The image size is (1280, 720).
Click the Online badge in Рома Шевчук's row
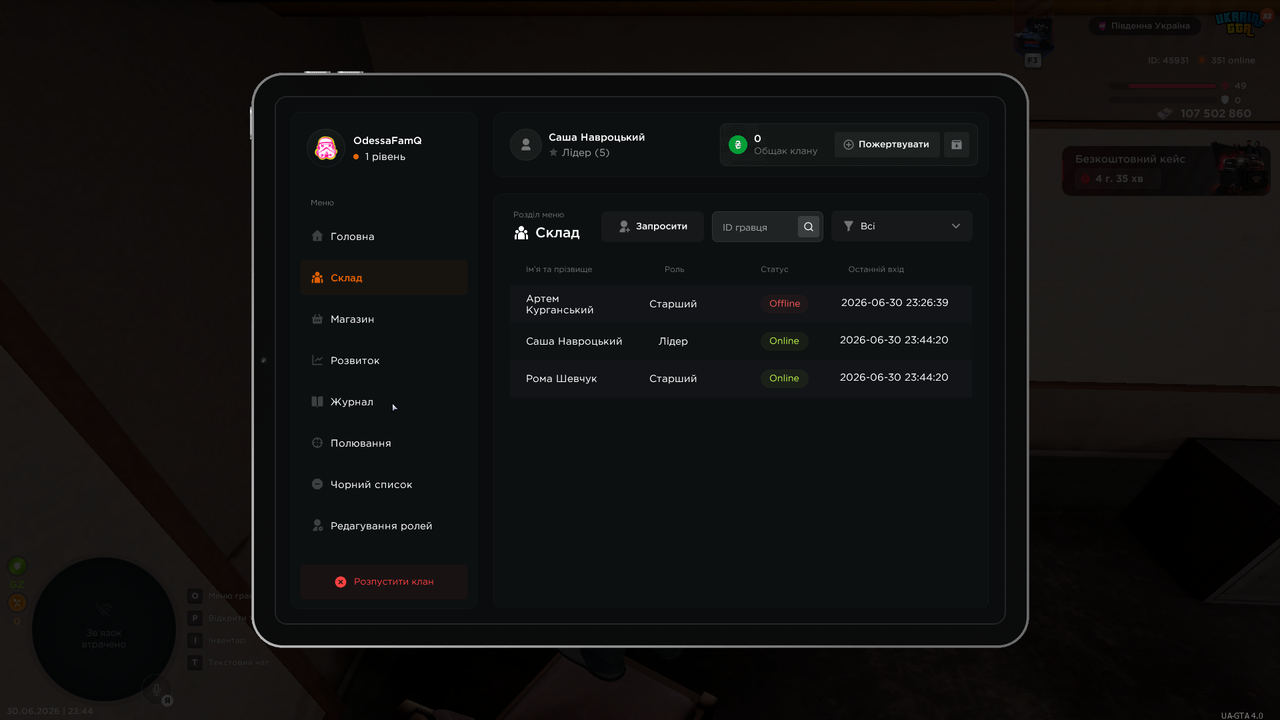click(784, 378)
